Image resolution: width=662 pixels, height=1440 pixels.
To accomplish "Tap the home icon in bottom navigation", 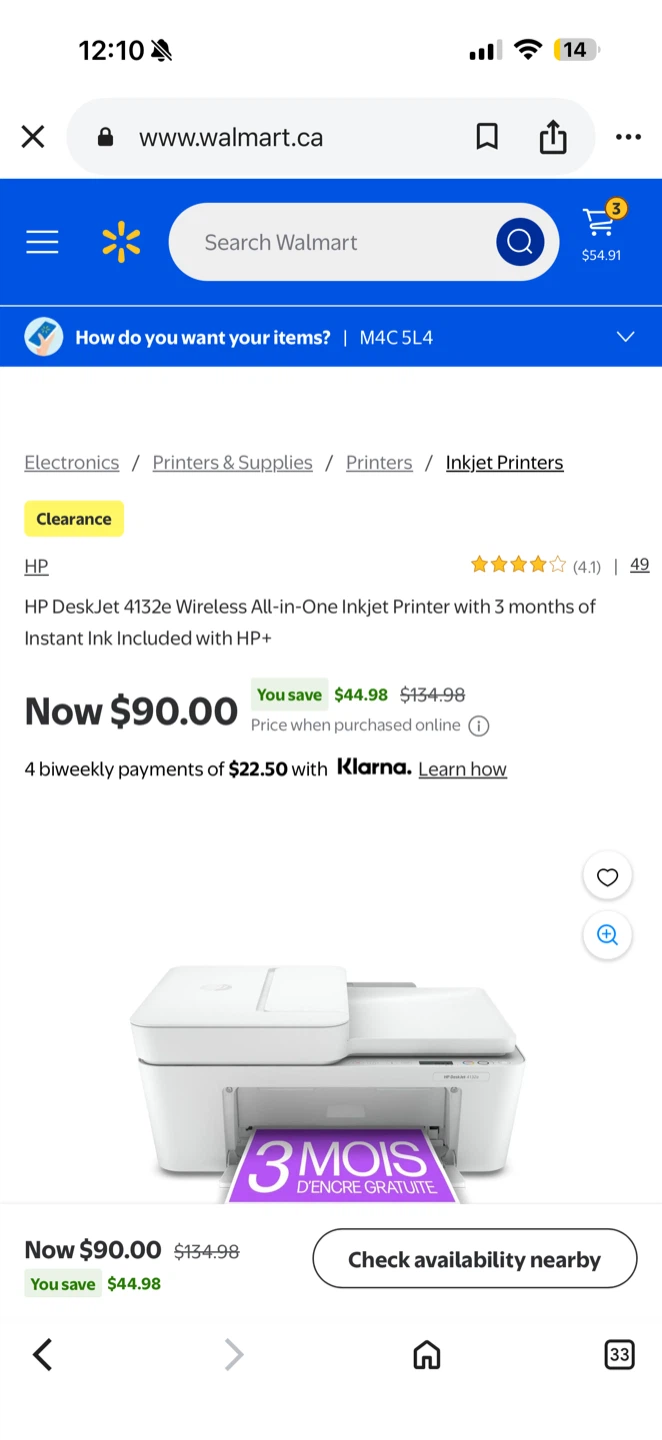I will coord(426,1355).
